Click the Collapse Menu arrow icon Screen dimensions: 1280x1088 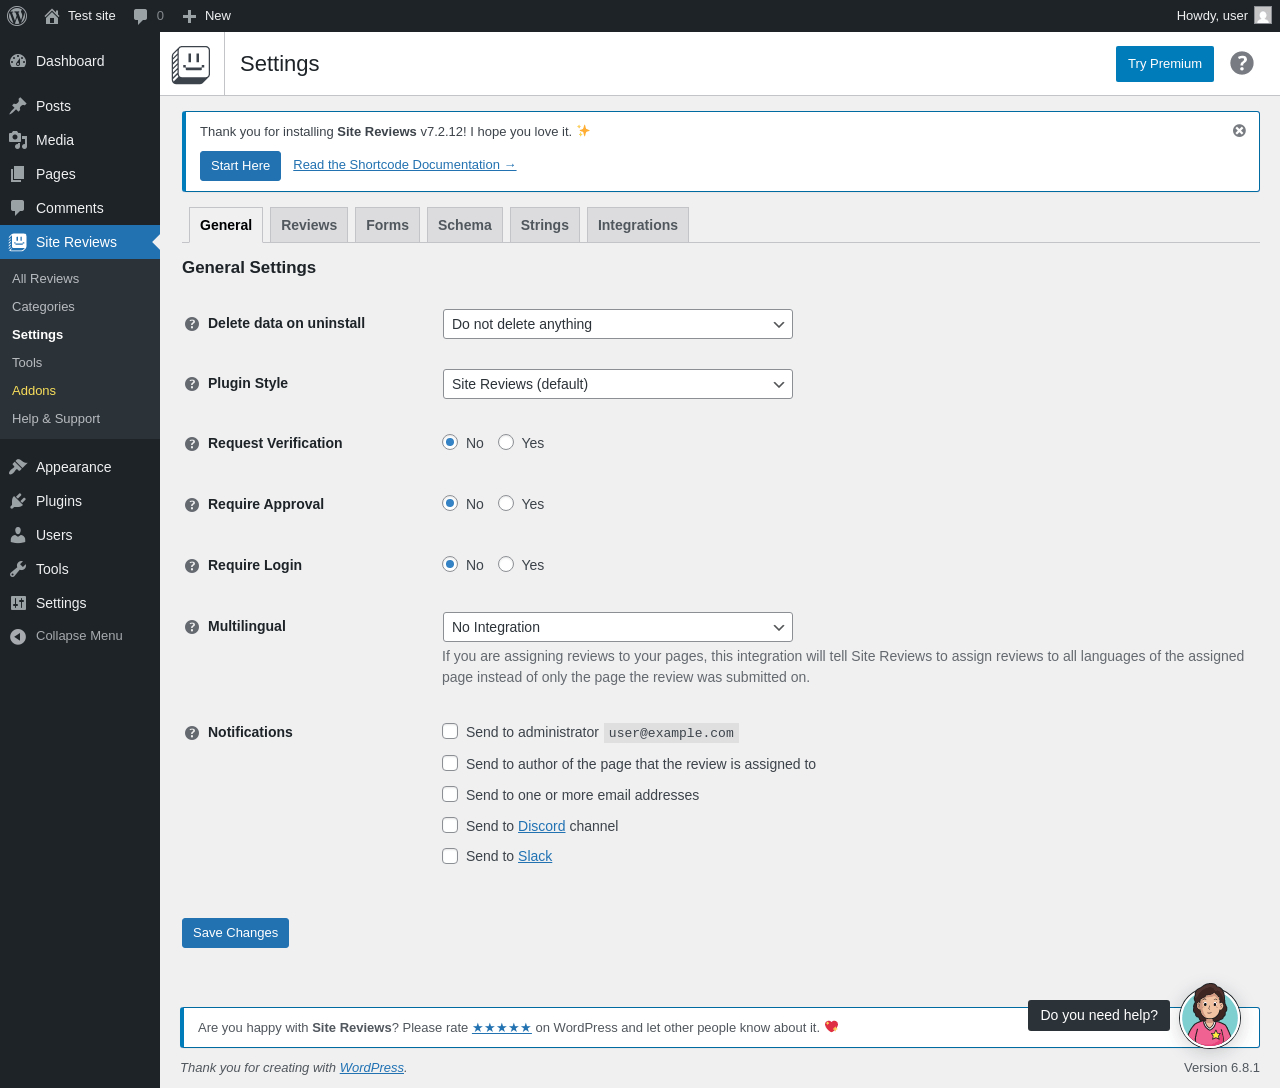[x=18, y=636]
